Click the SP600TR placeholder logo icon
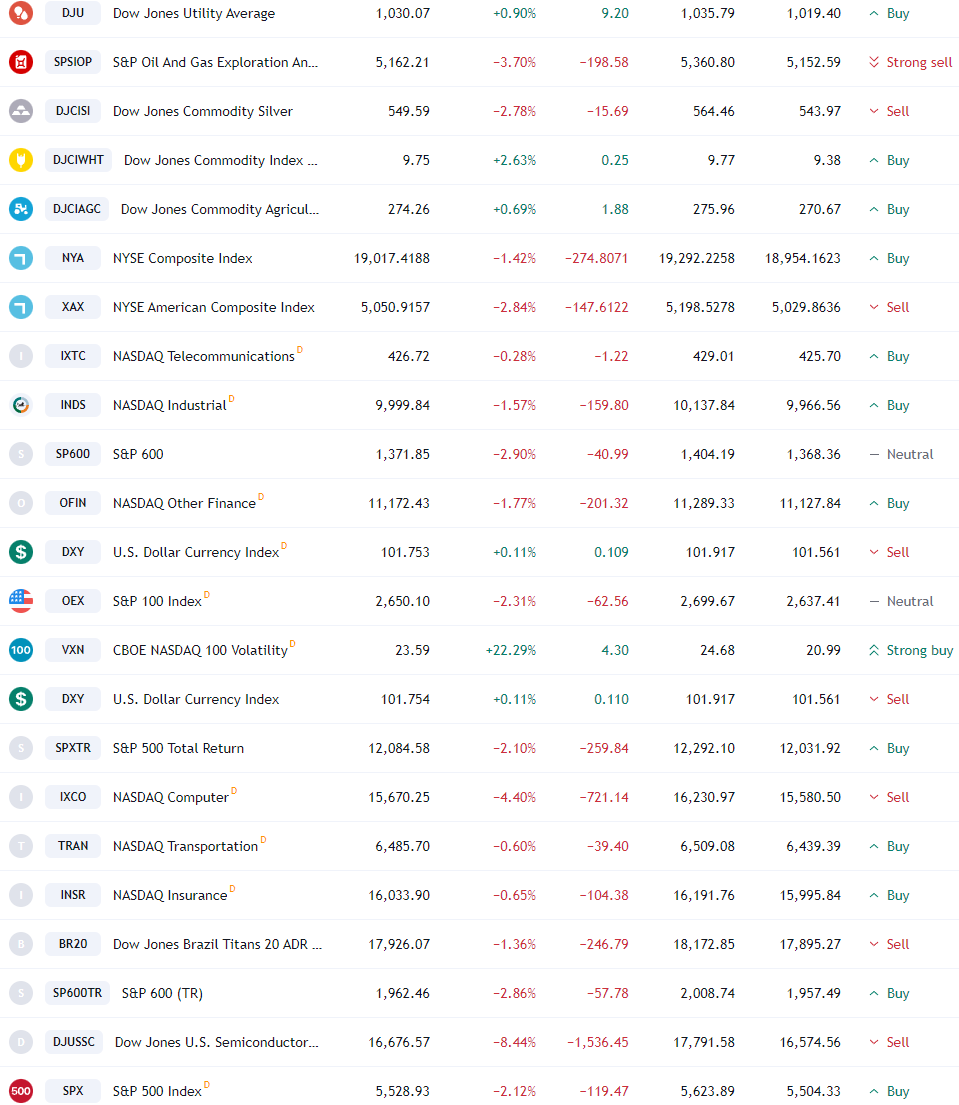Screen dimensions: 959x1105 (x=21, y=993)
